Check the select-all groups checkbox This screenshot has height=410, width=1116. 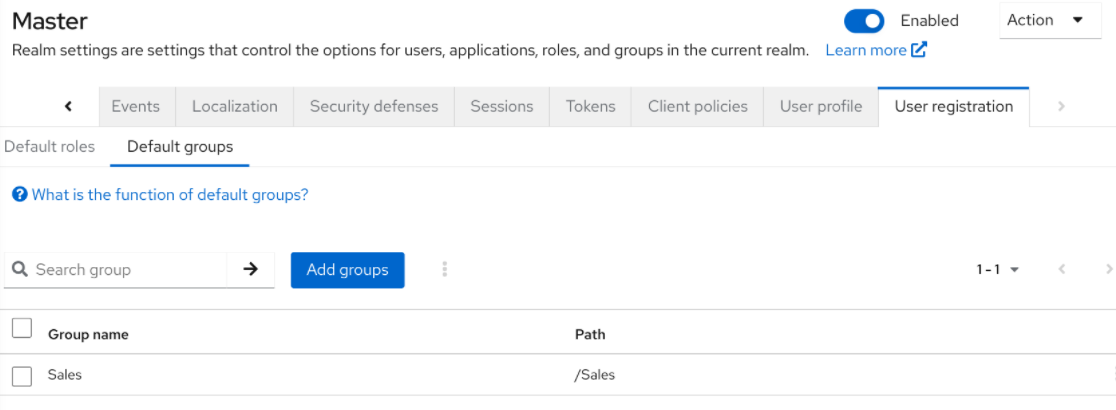[22, 329]
